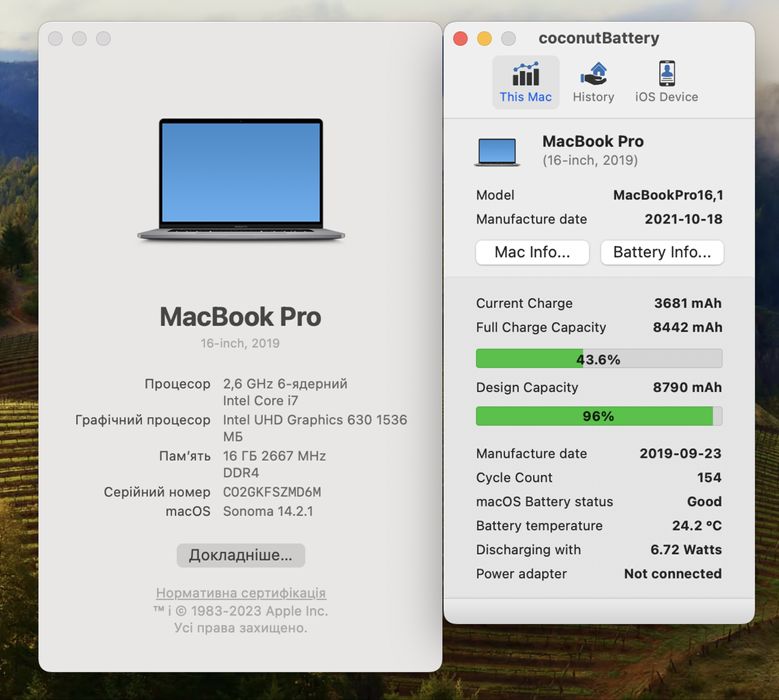Select the This Mac toolbar tab
The height and width of the screenshot is (700, 779).
(526, 82)
